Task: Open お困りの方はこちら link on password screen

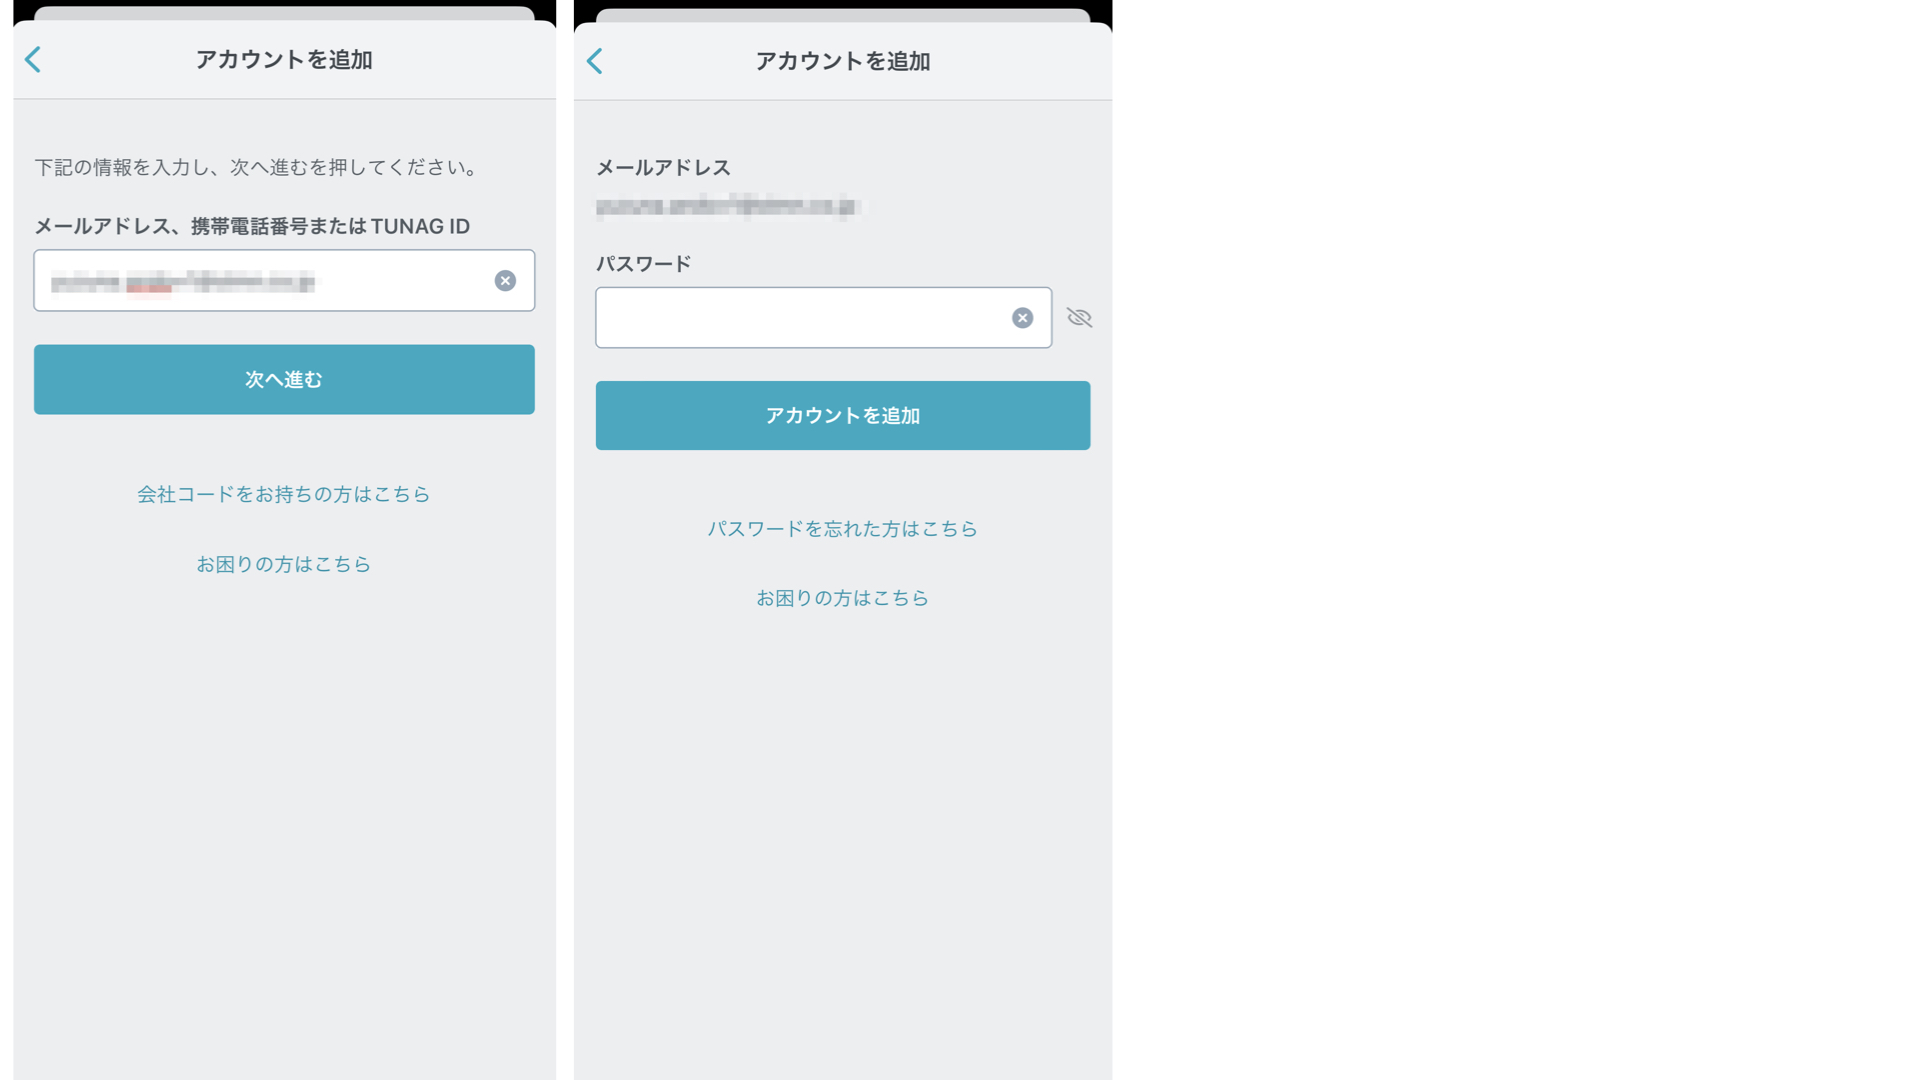Action: click(x=843, y=598)
